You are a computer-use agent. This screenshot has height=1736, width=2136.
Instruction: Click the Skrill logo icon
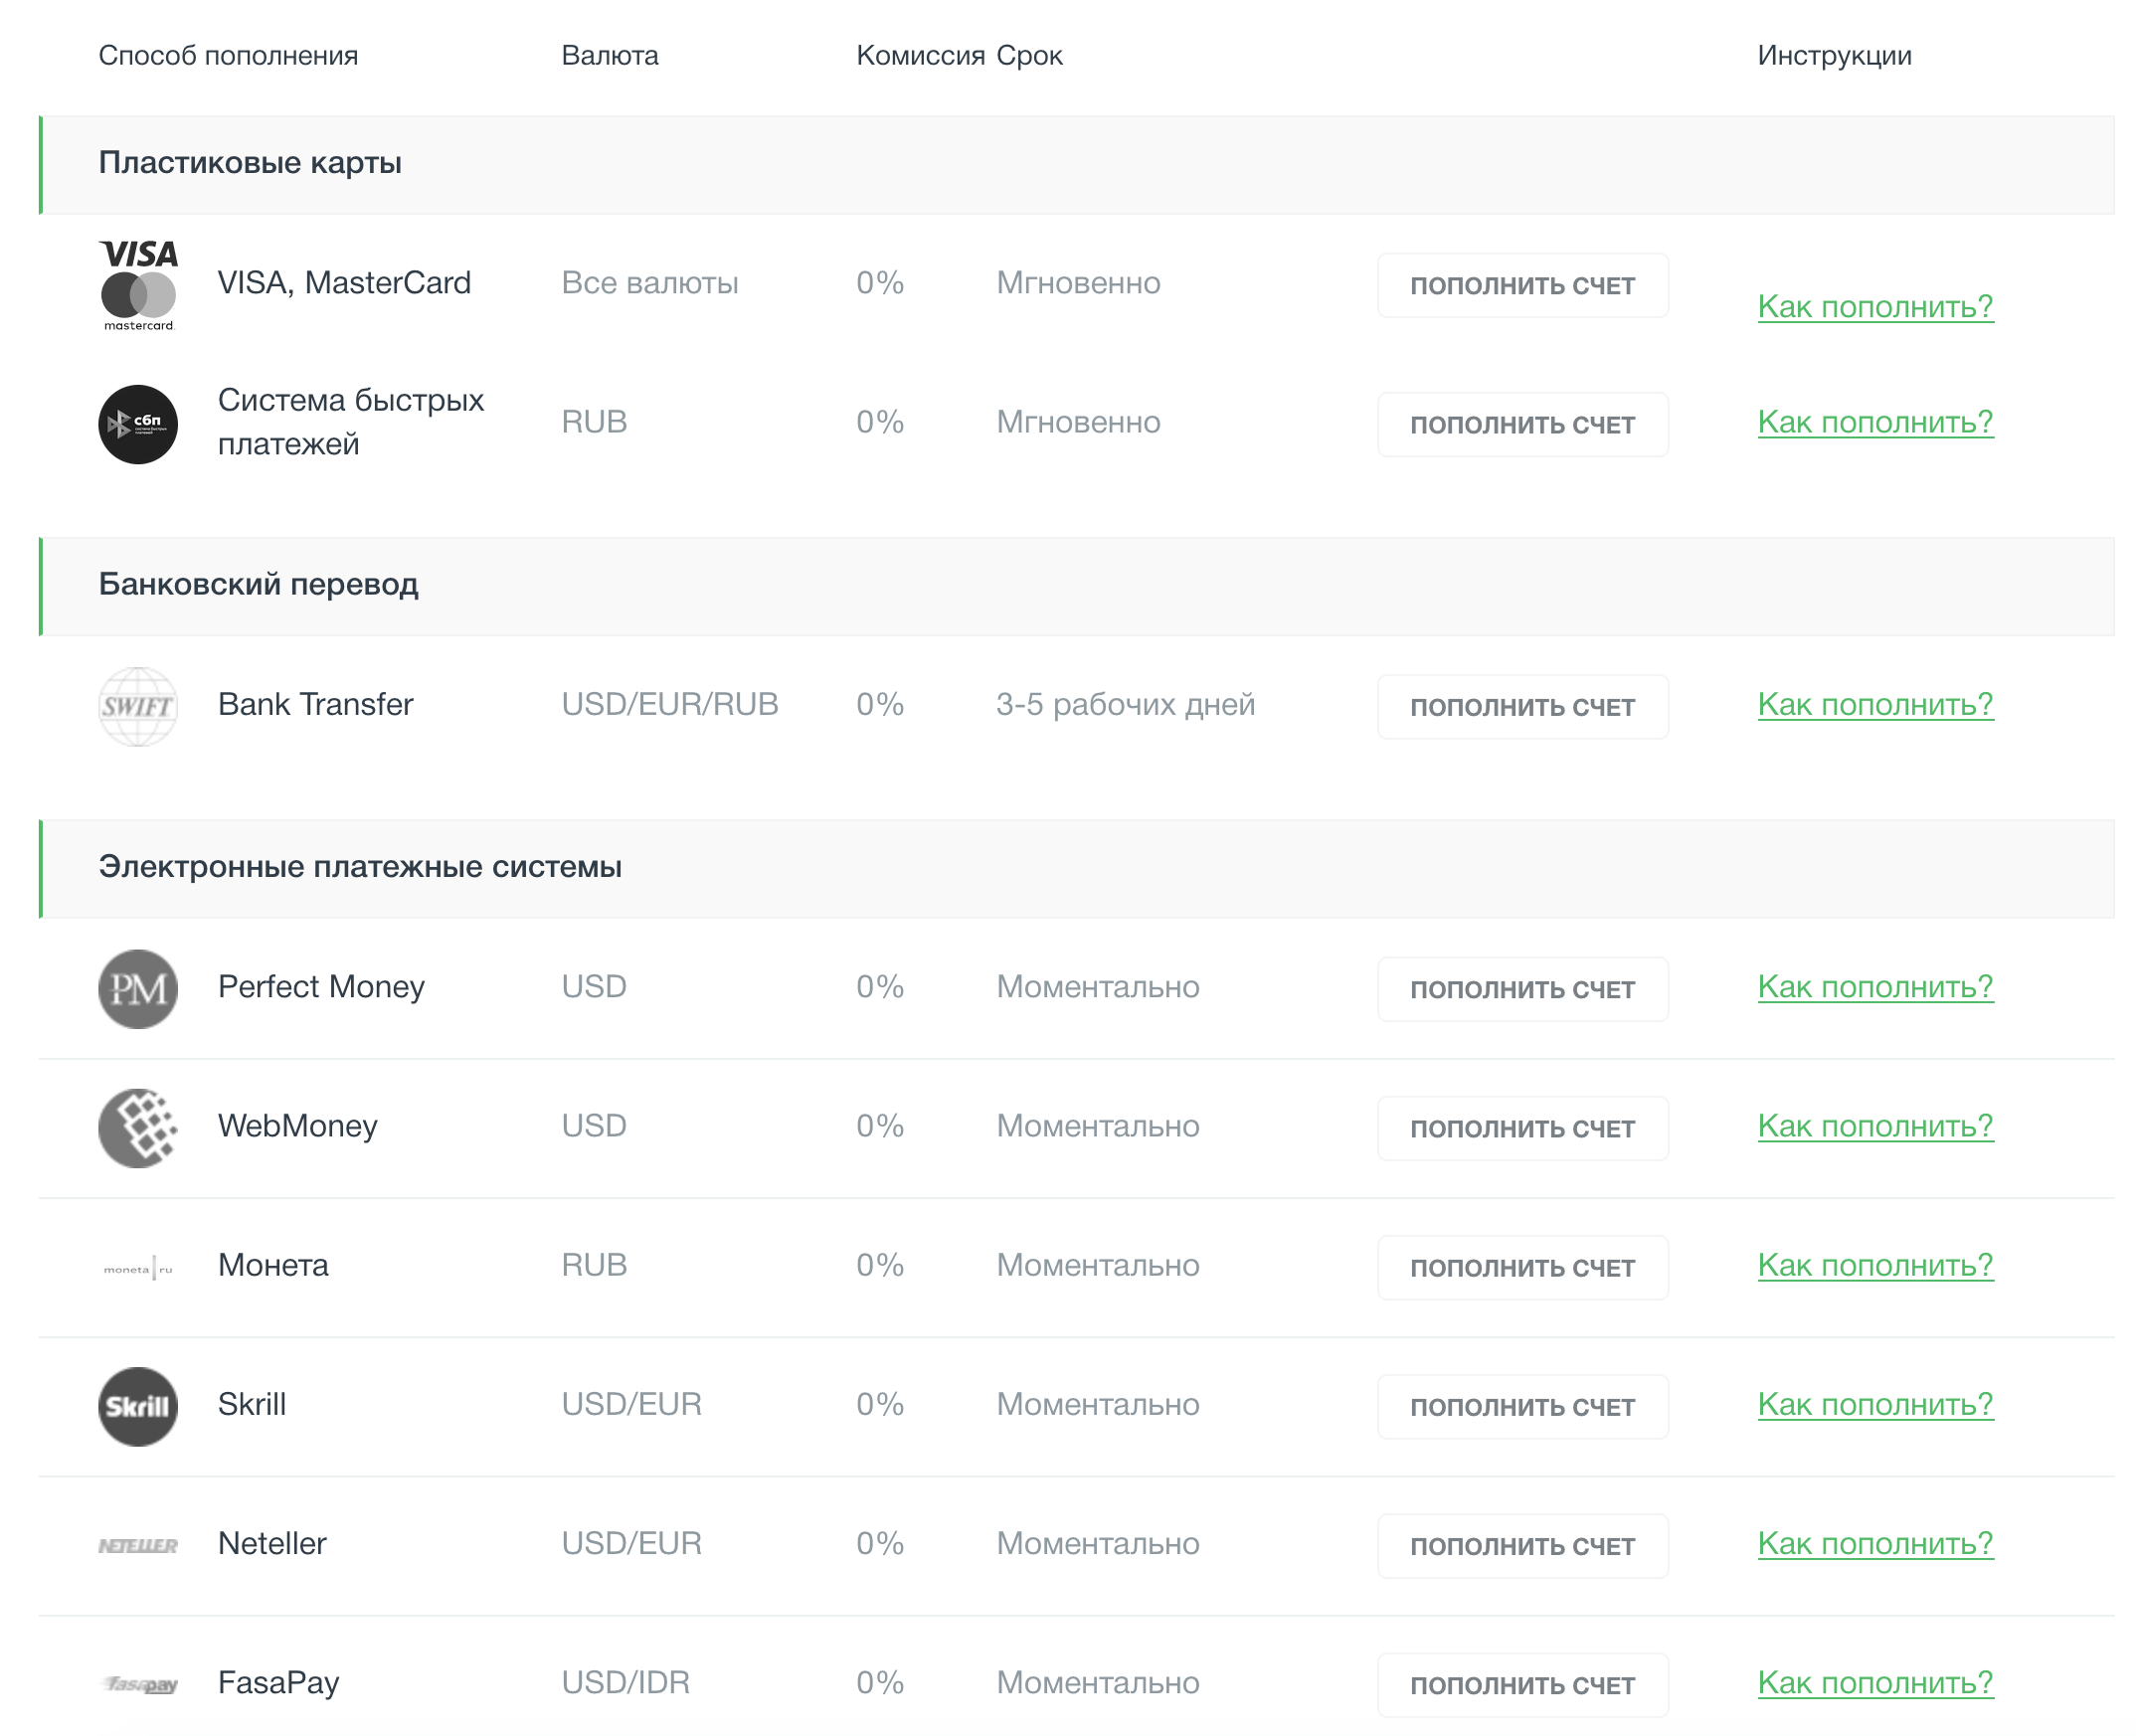[138, 1406]
